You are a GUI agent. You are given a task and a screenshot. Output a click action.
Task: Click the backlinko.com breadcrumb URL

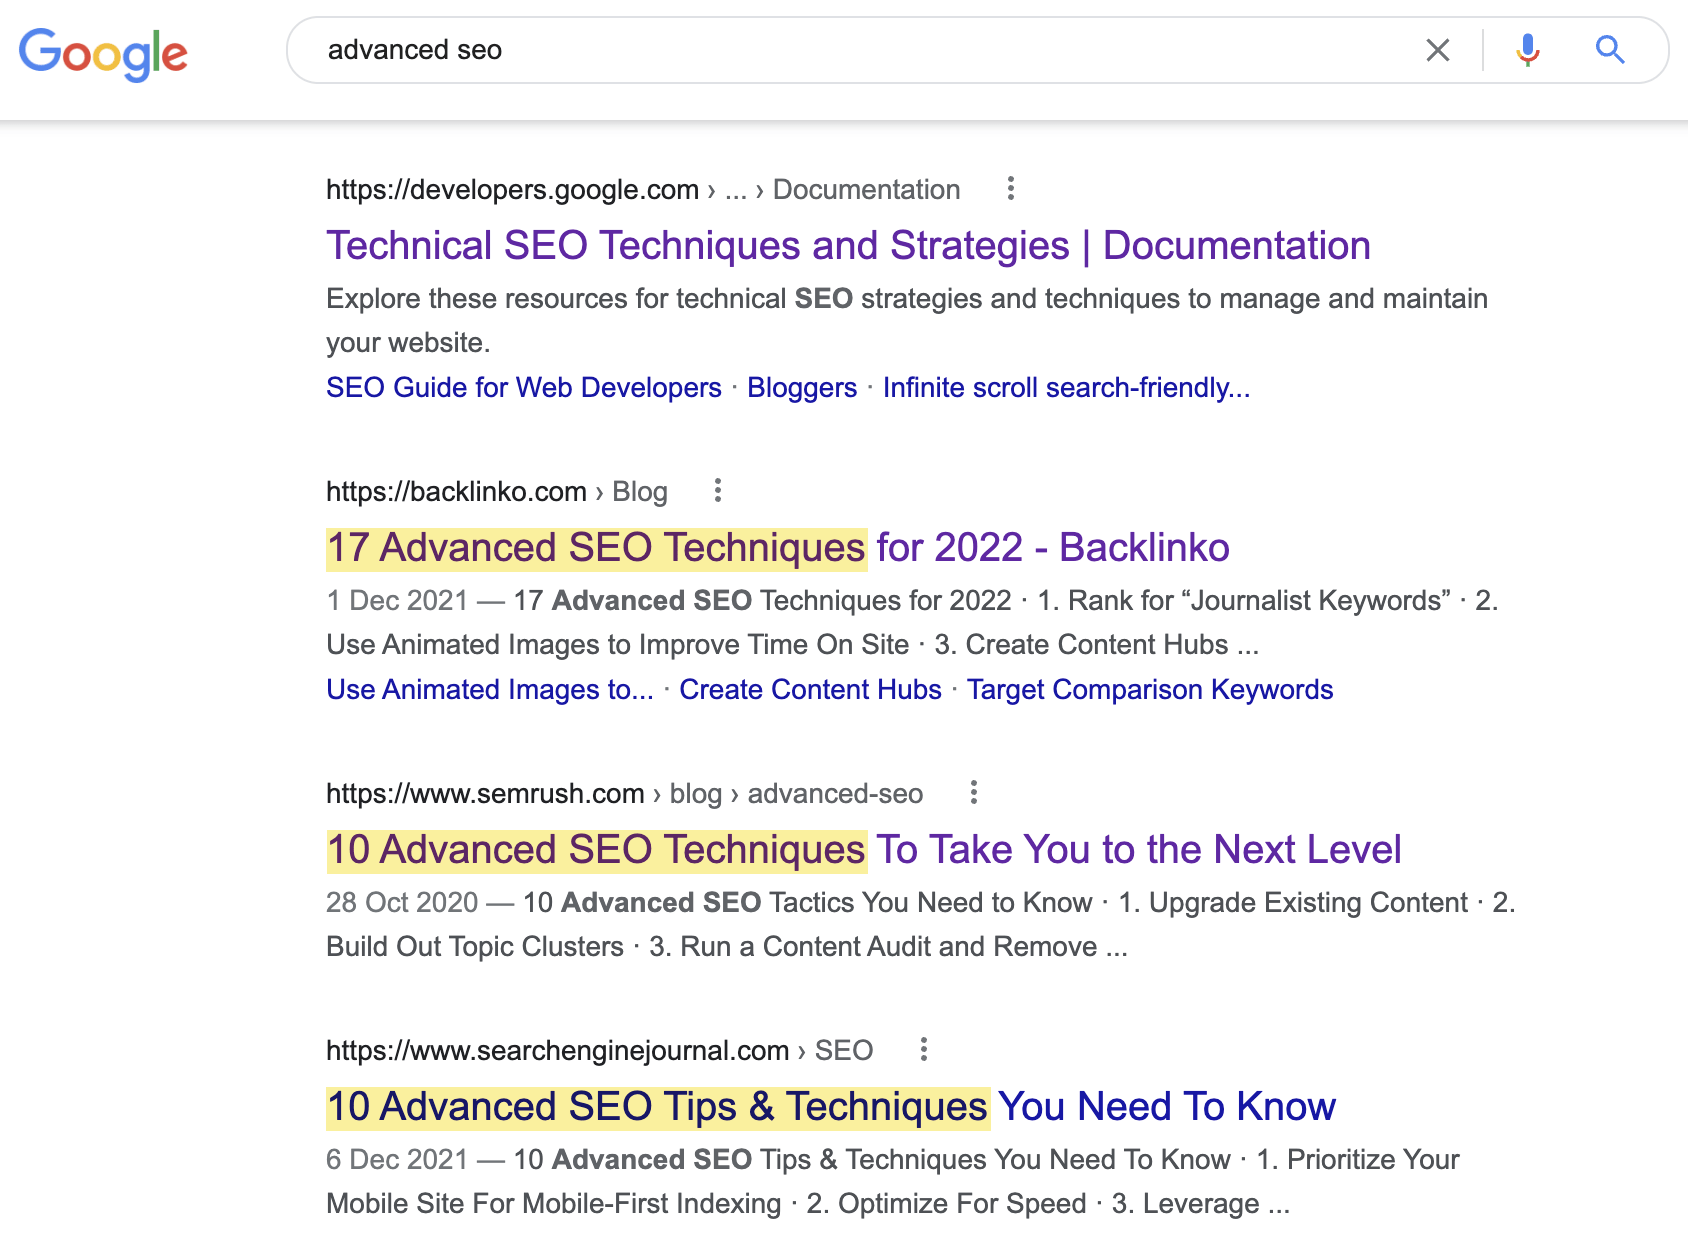[455, 491]
